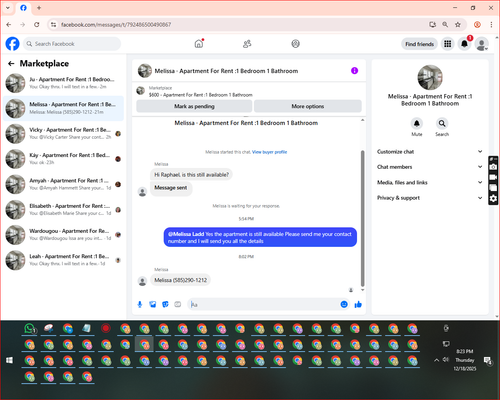This screenshot has width=500, height=400.
Task: Click the install app icon in address bar
Action: click(x=433, y=24)
